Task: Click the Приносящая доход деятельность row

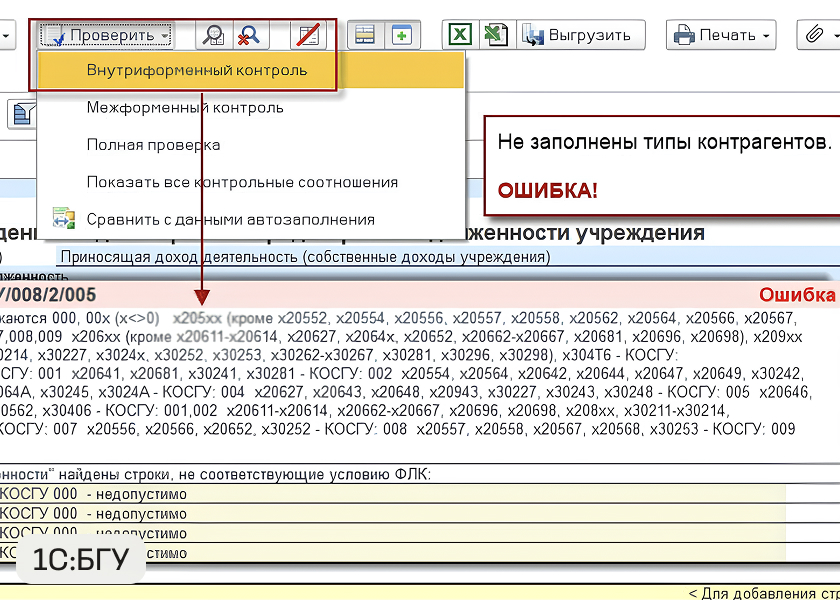Action: [305, 257]
